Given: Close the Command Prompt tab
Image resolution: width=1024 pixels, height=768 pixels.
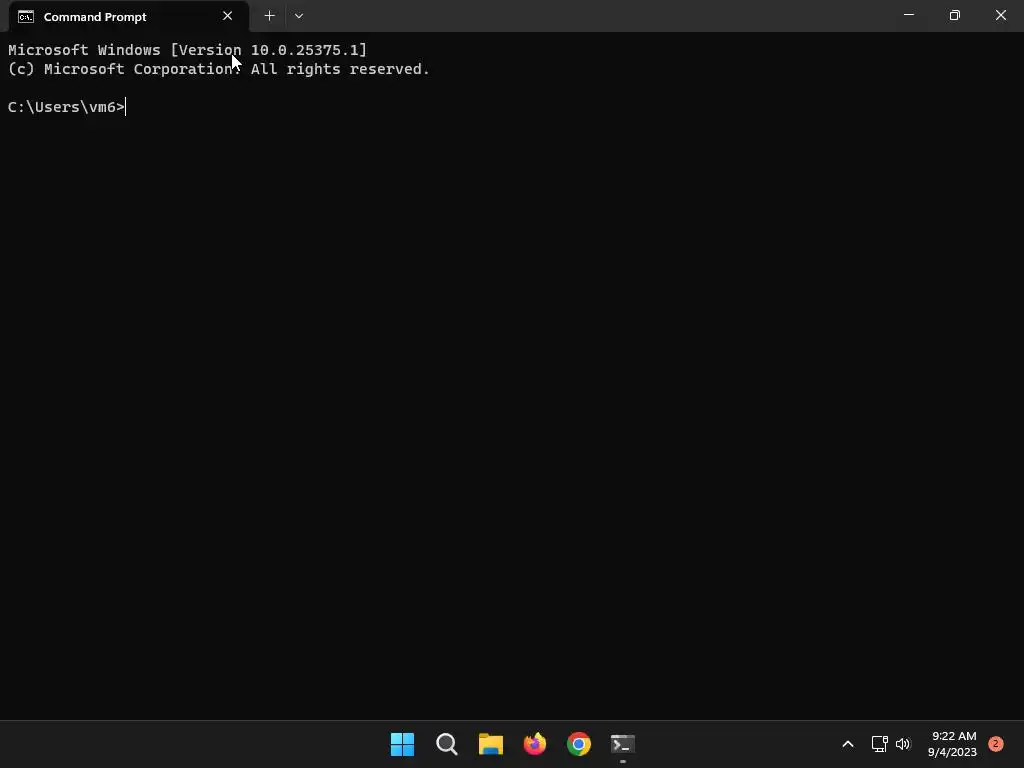Looking at the screenshot, I should point(227,16).
